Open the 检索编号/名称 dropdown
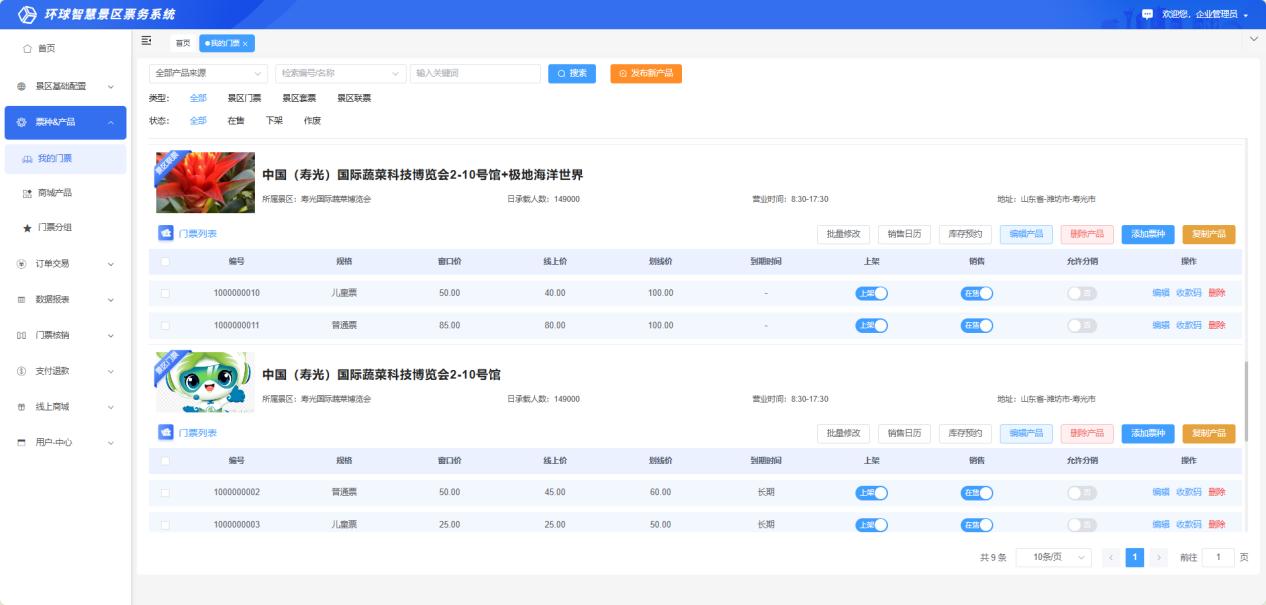1266x605 pixels. (x=341, y=73)
